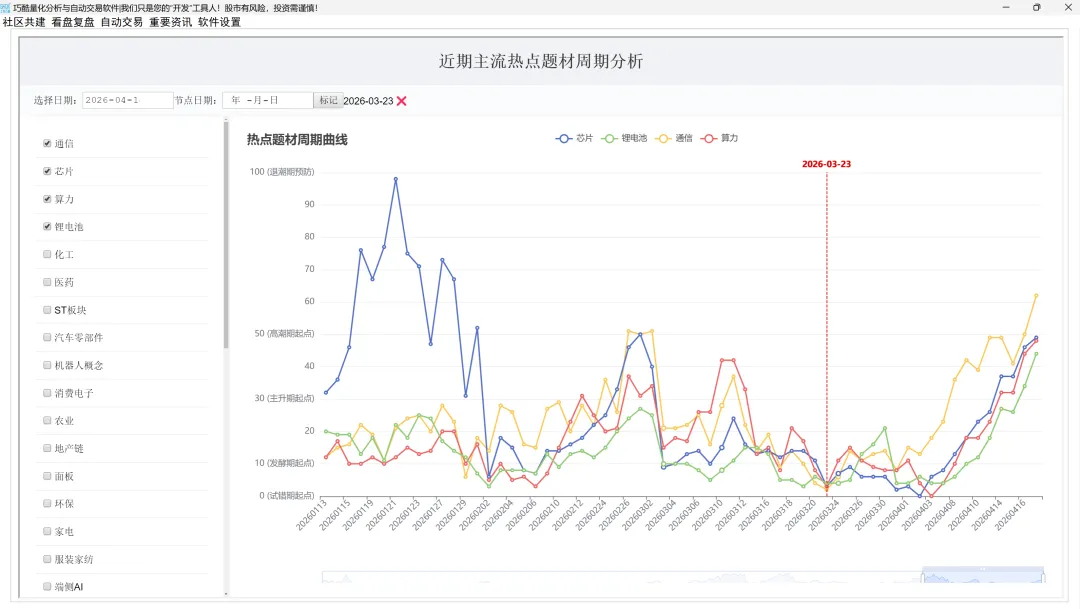
Task: Click the scroll-down arrow of sector list
Action: point(226,594)
